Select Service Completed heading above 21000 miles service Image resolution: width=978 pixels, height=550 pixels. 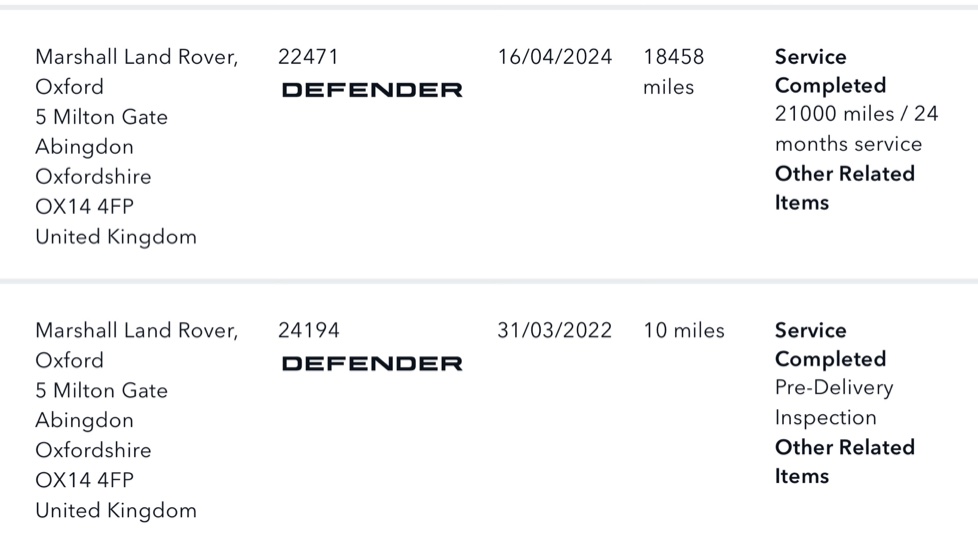(x=830, y=71)
